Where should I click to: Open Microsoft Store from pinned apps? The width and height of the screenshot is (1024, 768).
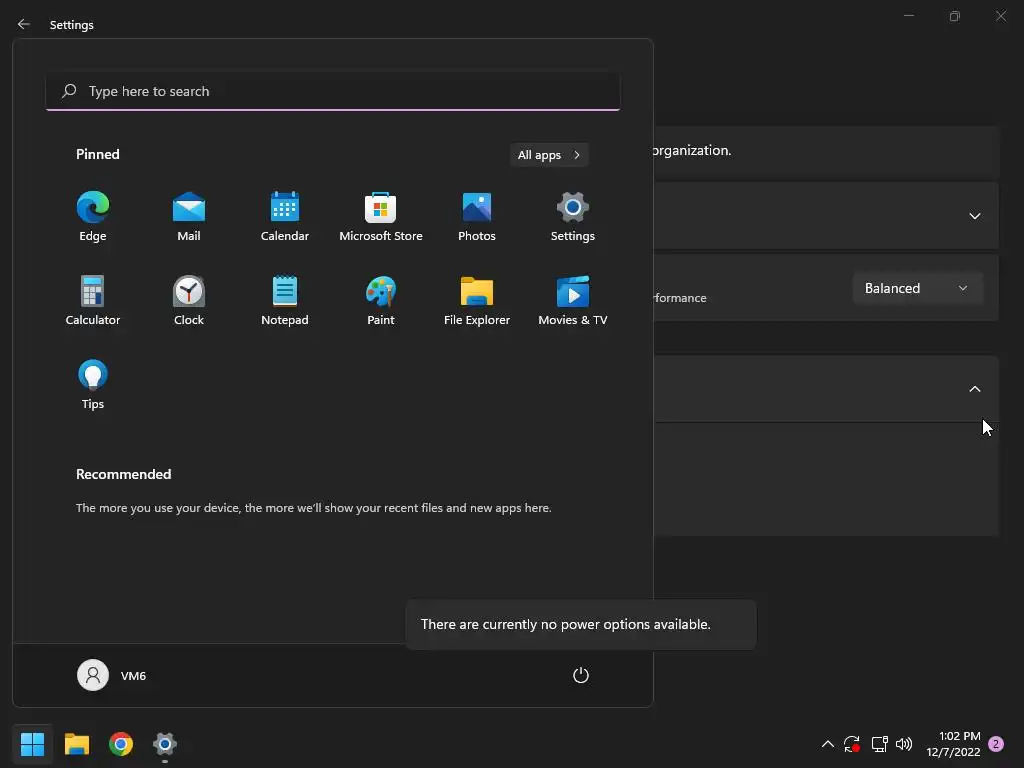pos(381,217)
